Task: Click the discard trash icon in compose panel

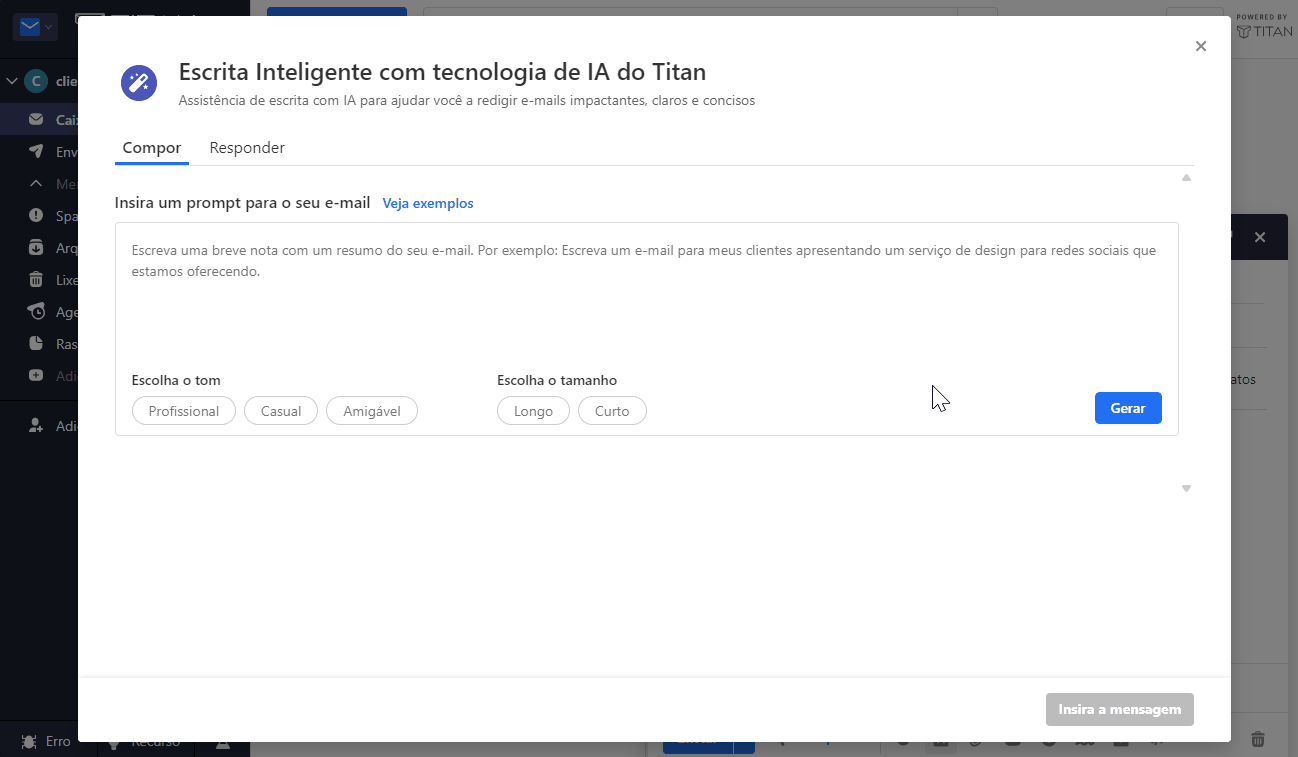Action: (x=1258, y=739)
